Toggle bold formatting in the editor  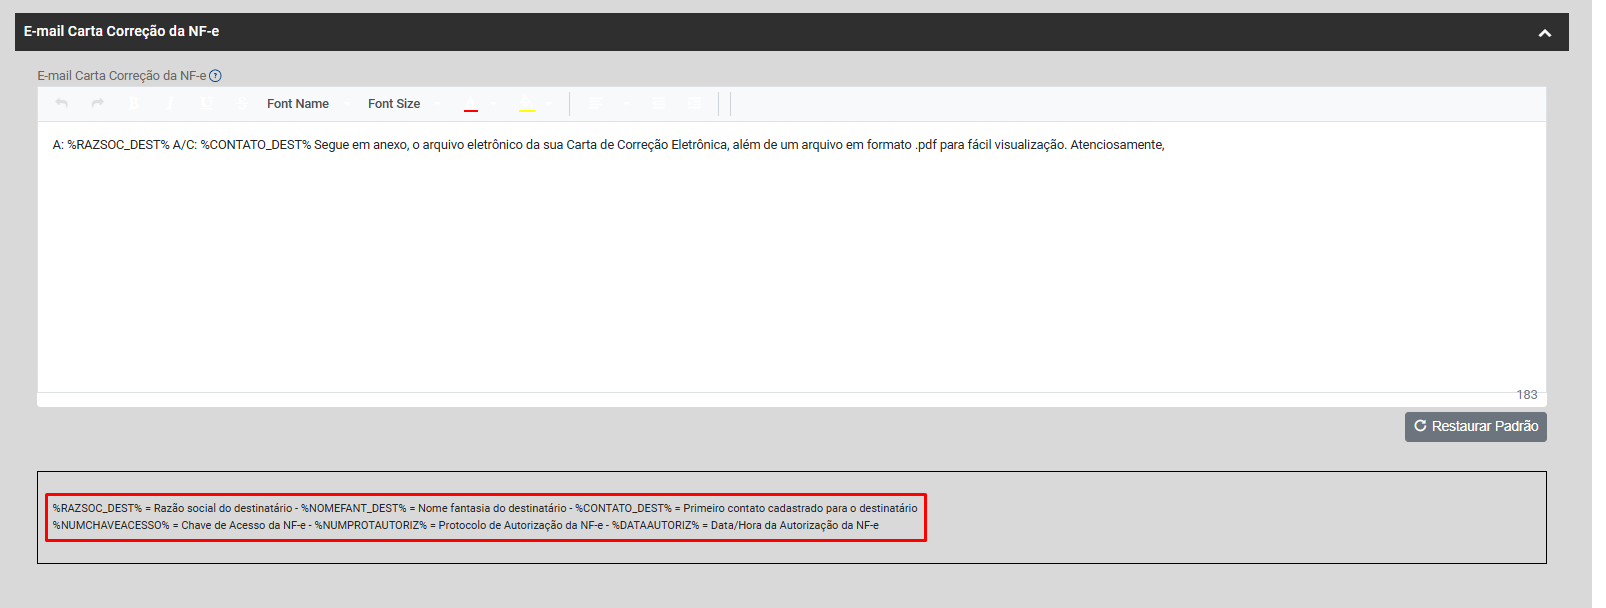[x=134, y=104]
